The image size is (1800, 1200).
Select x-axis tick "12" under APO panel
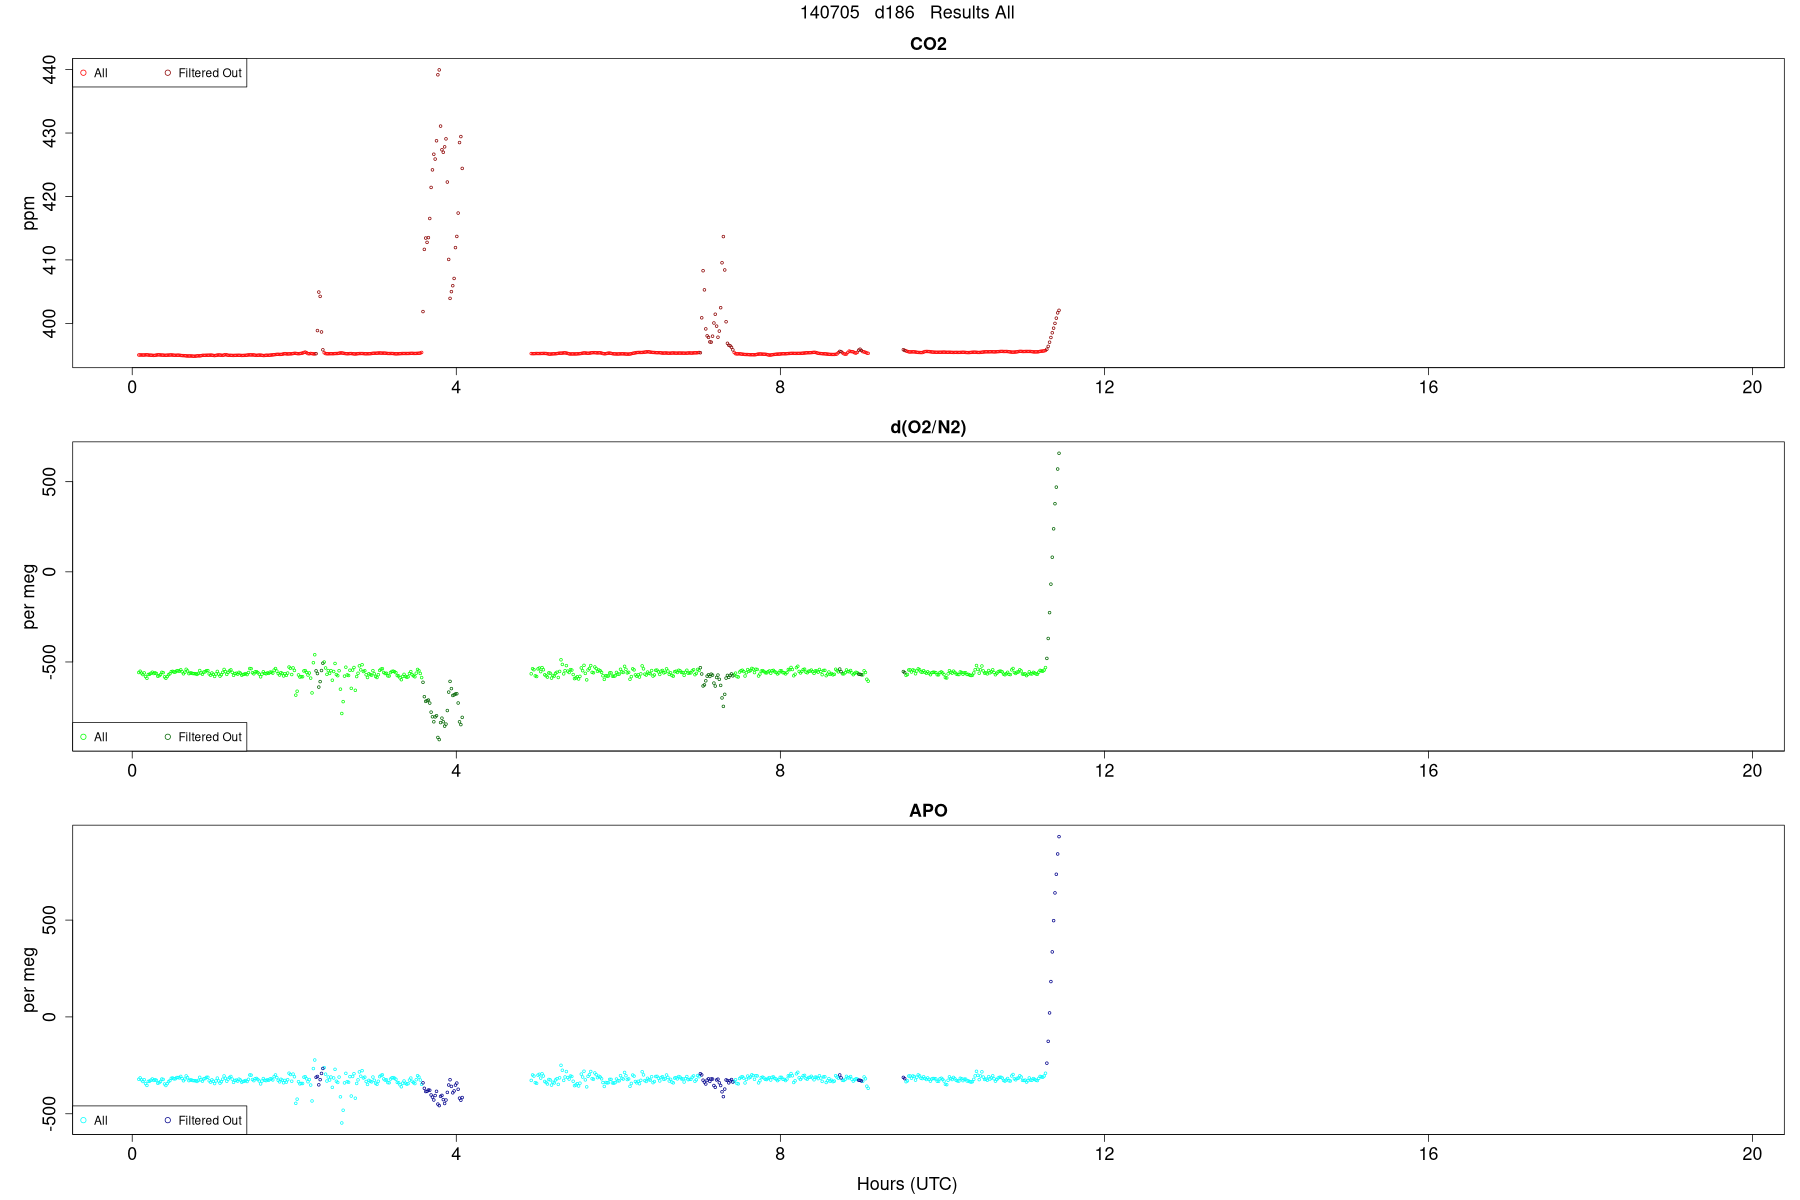[1104, 1155]
